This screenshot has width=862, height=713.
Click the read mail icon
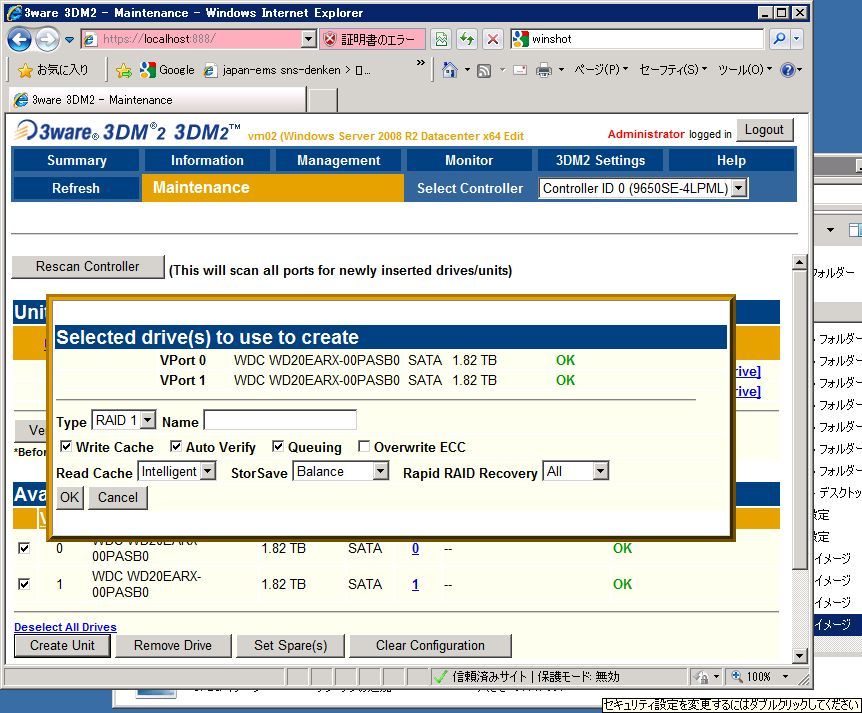pyautogui.click(x=520, y=70)
